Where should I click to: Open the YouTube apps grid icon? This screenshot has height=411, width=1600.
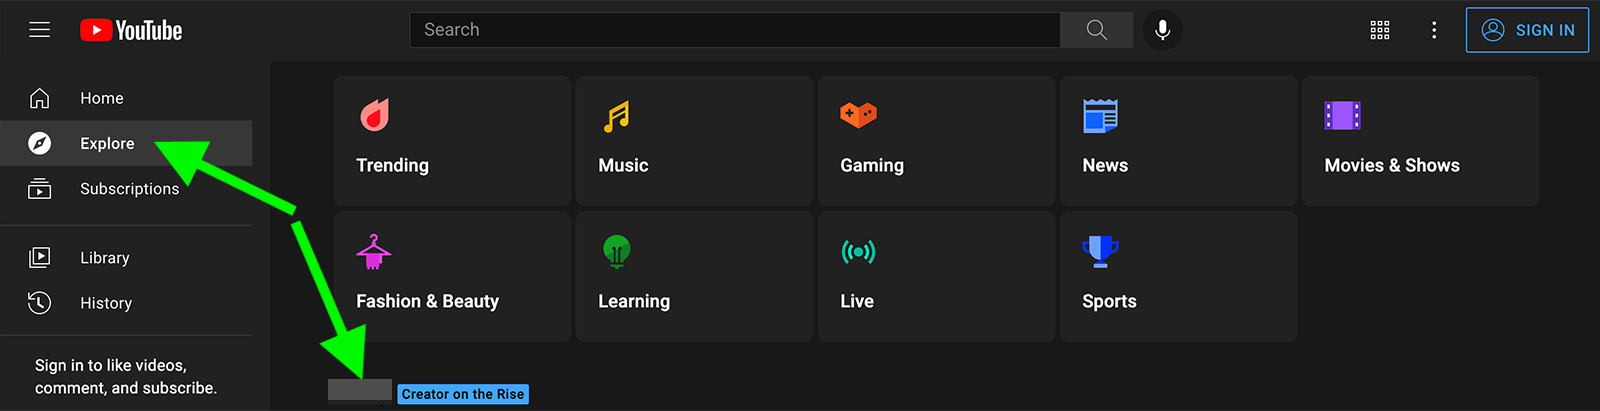tap(1380, 30)
